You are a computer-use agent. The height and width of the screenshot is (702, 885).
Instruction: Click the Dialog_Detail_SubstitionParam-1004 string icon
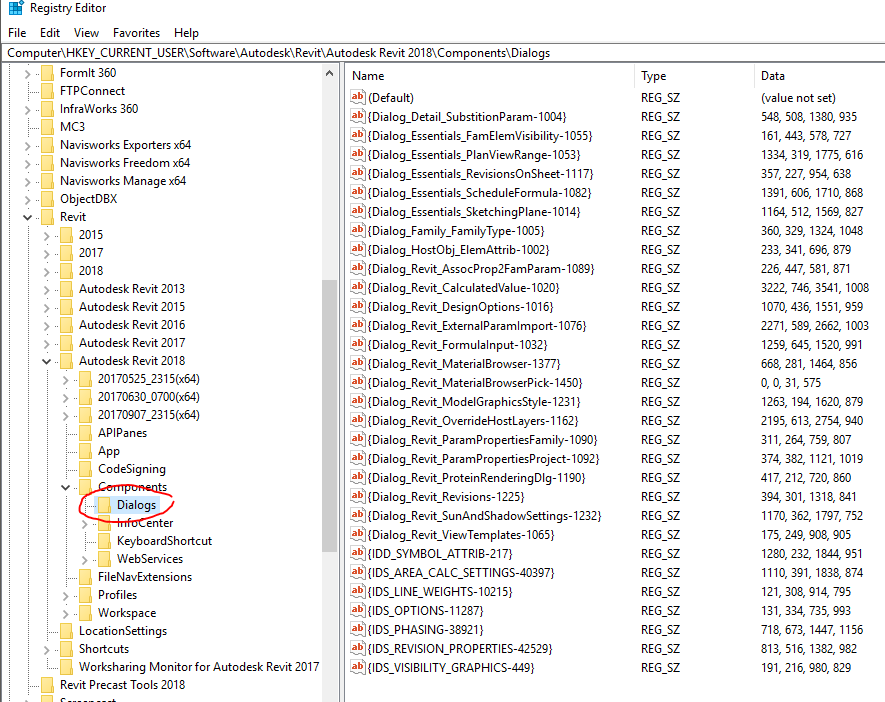pos(357,116)
